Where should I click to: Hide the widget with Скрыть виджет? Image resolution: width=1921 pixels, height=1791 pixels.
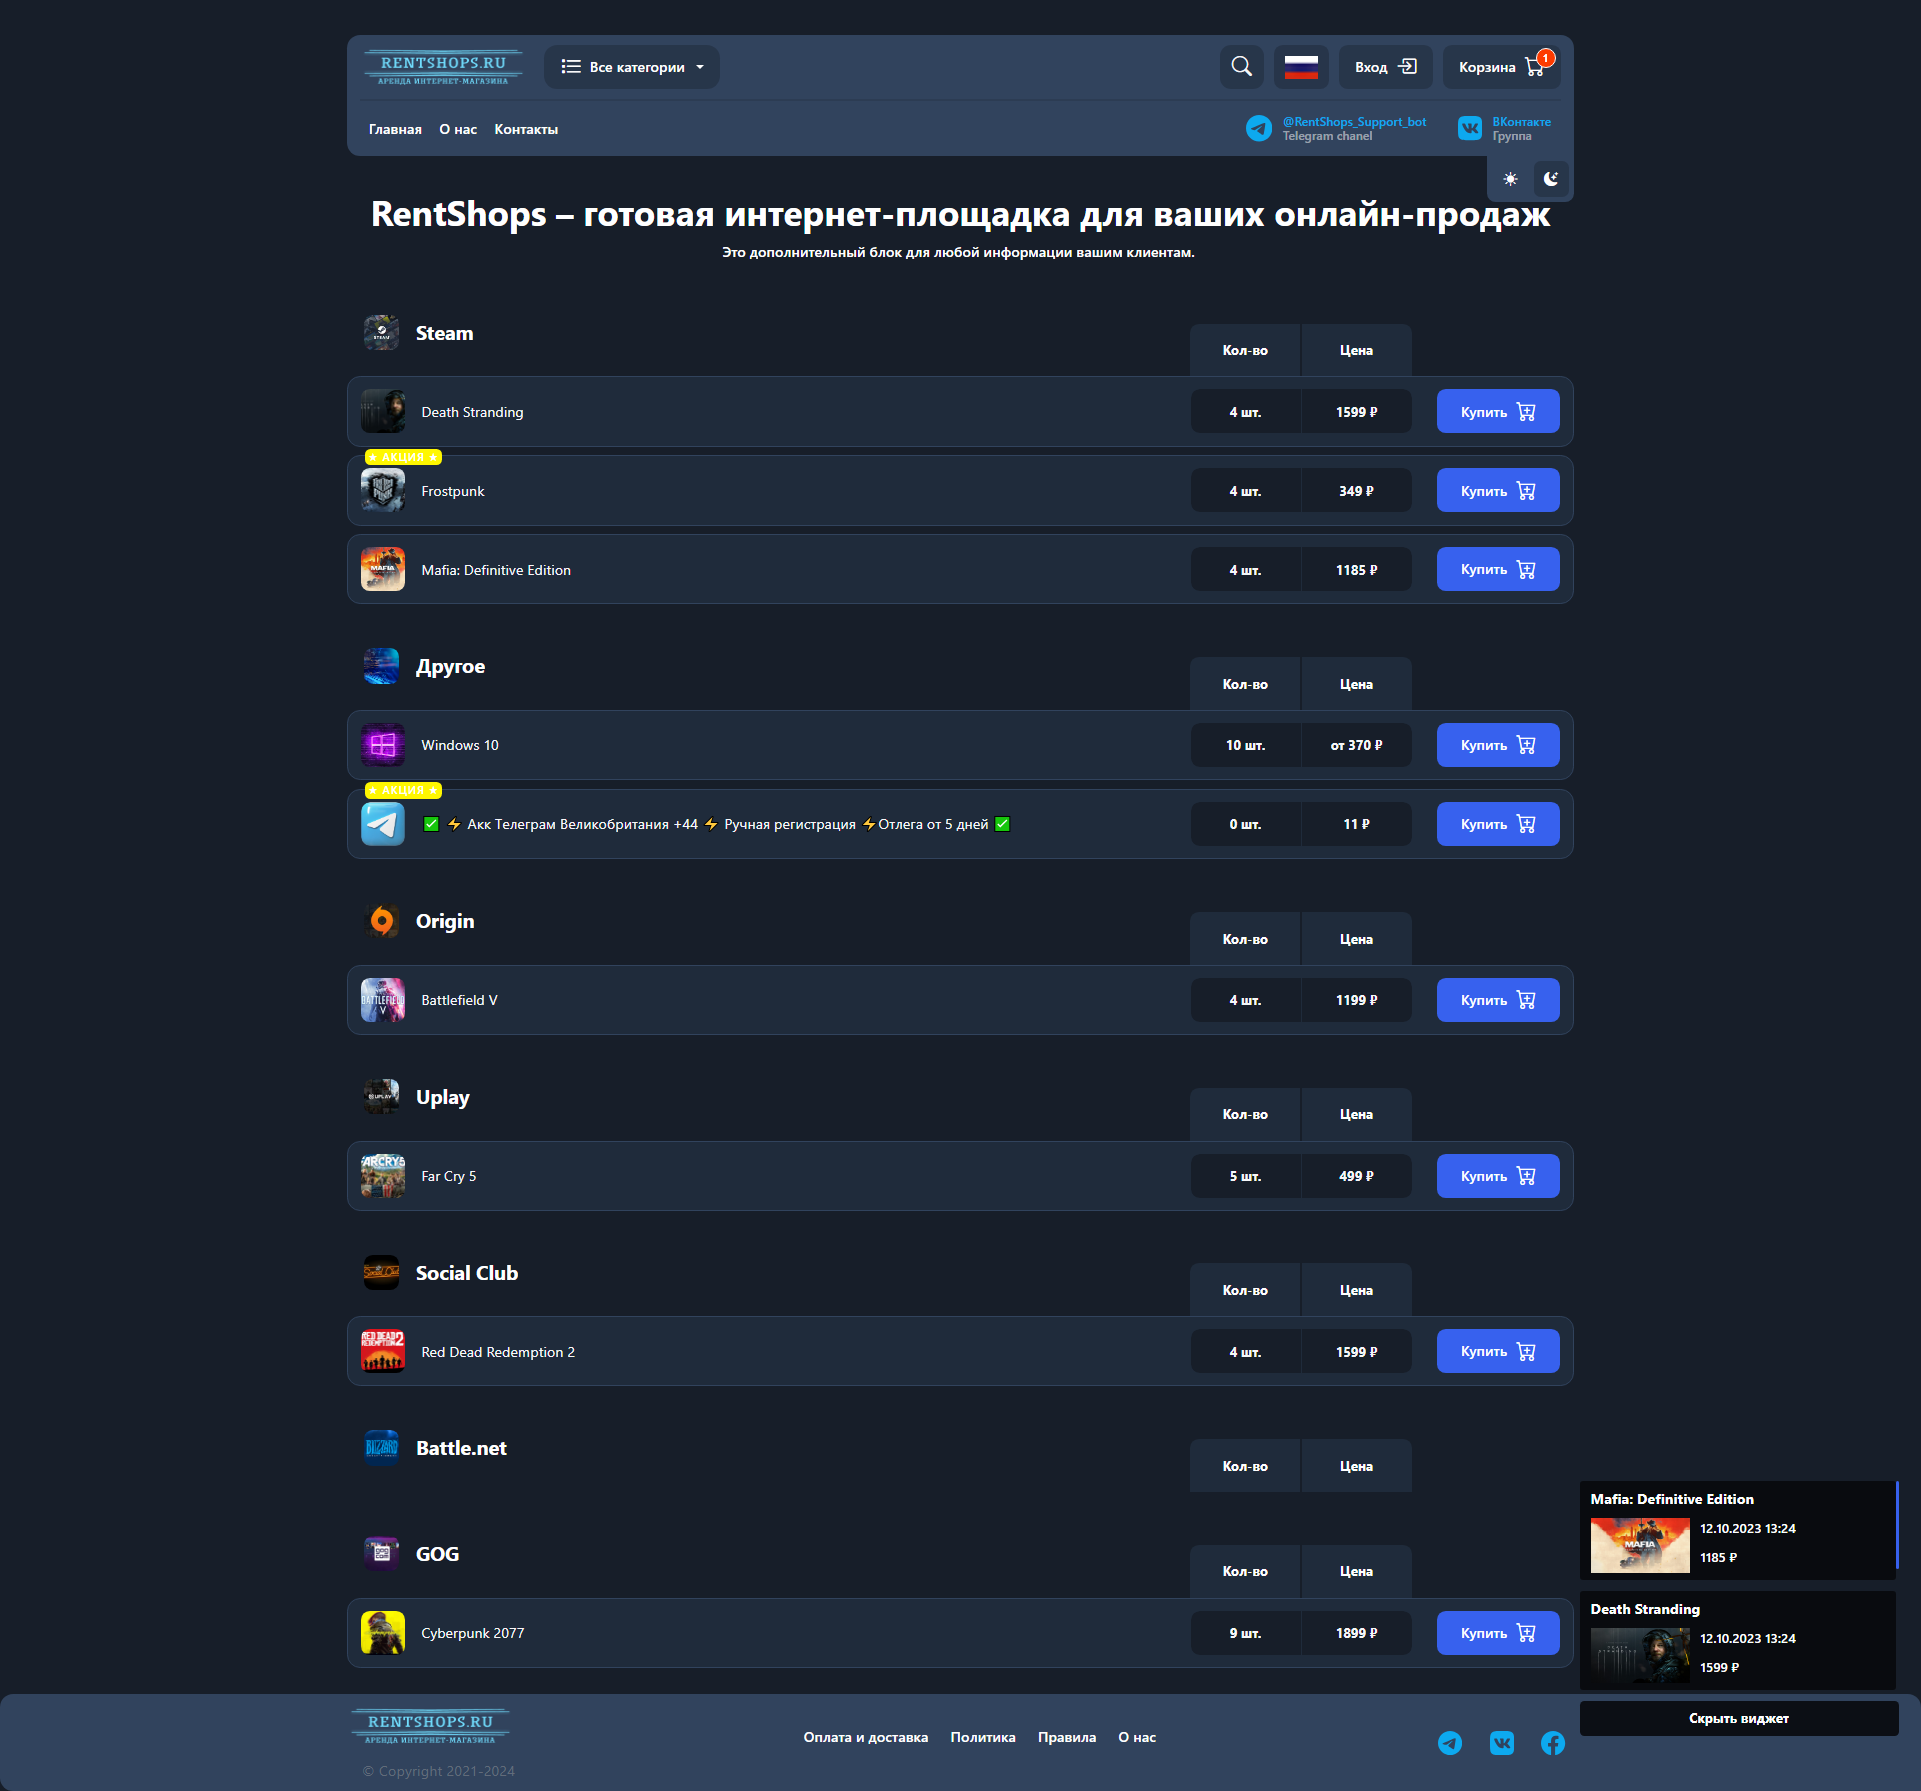point(1739,1718)
